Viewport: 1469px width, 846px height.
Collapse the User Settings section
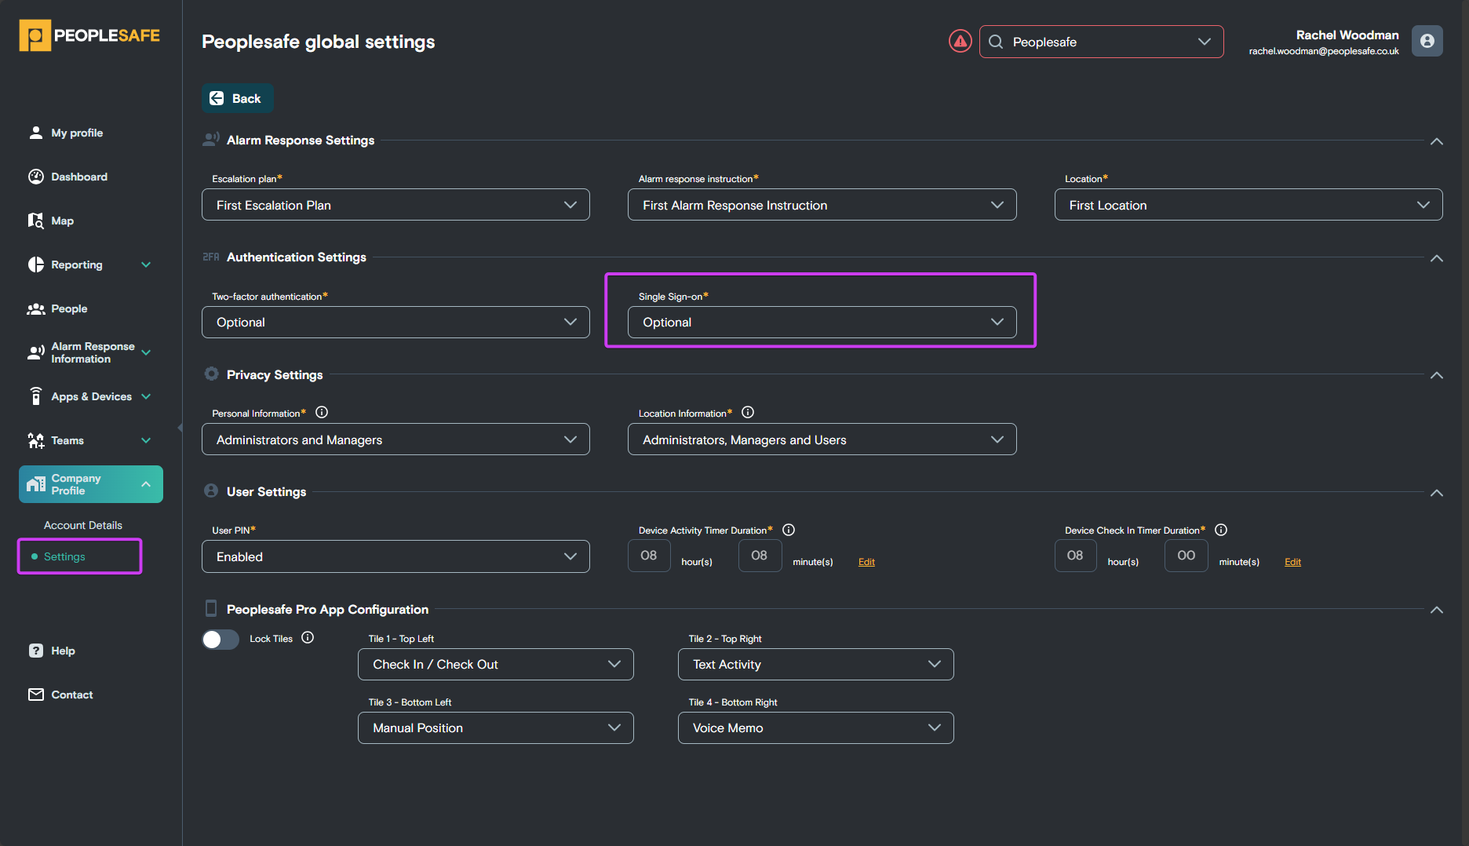coord(1437,492)
